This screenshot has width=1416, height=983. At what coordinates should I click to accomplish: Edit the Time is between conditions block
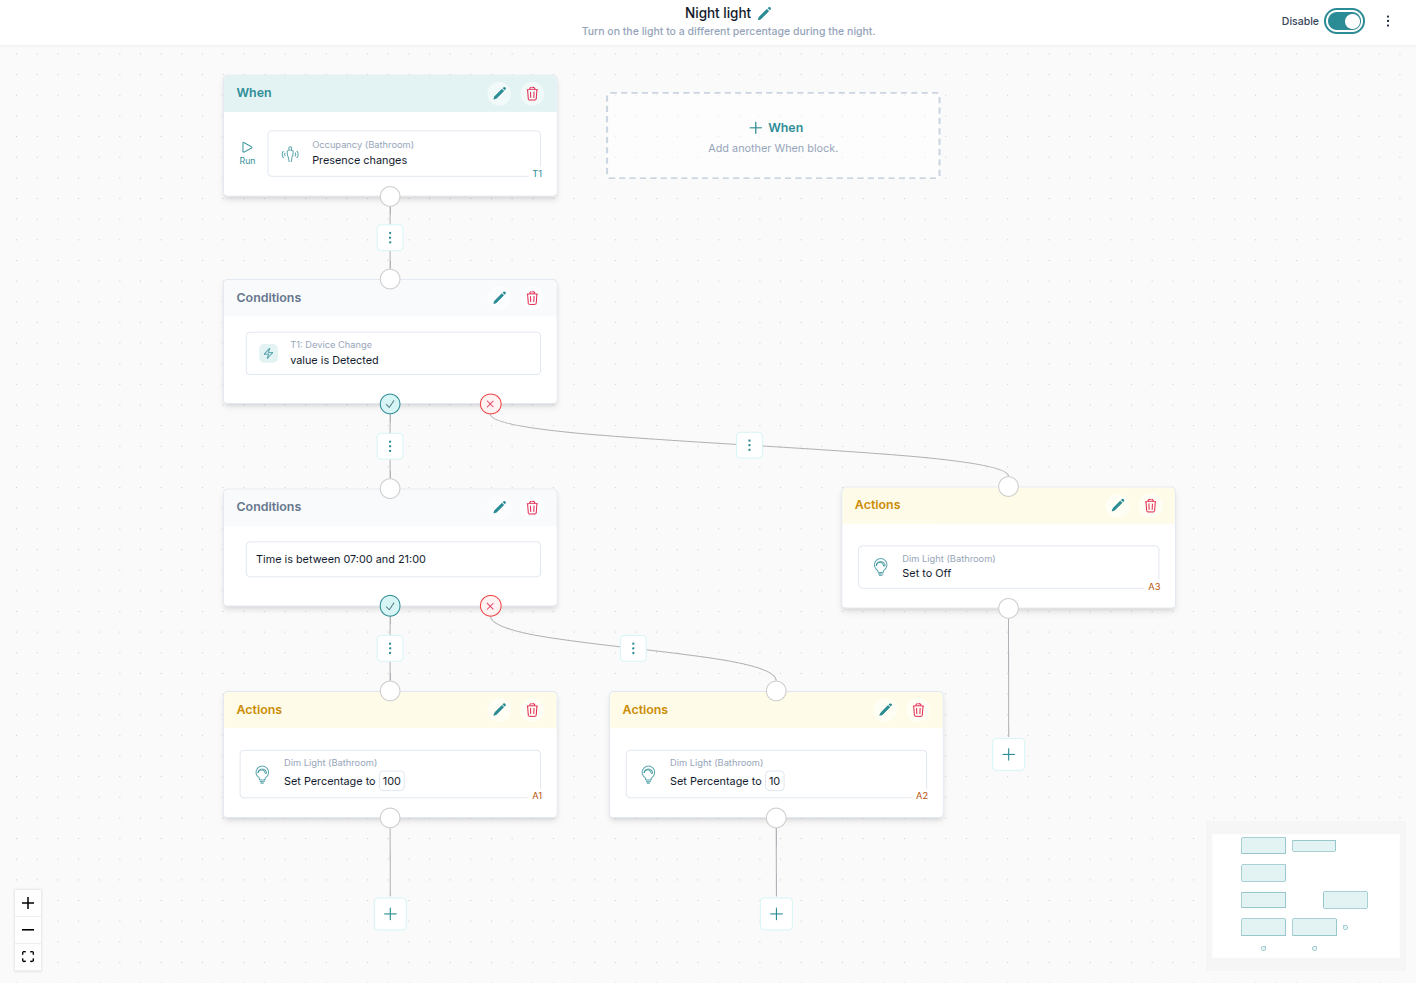click(x=499, y=508)
